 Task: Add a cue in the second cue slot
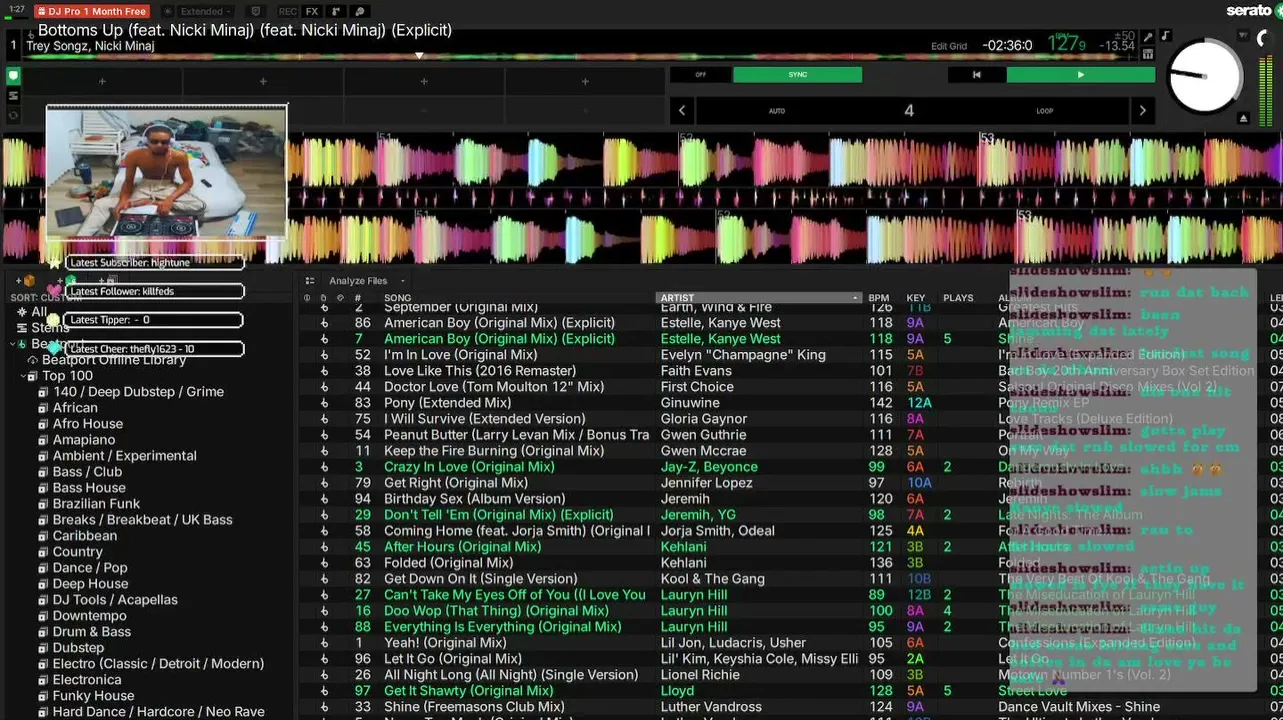pos(263,81)
